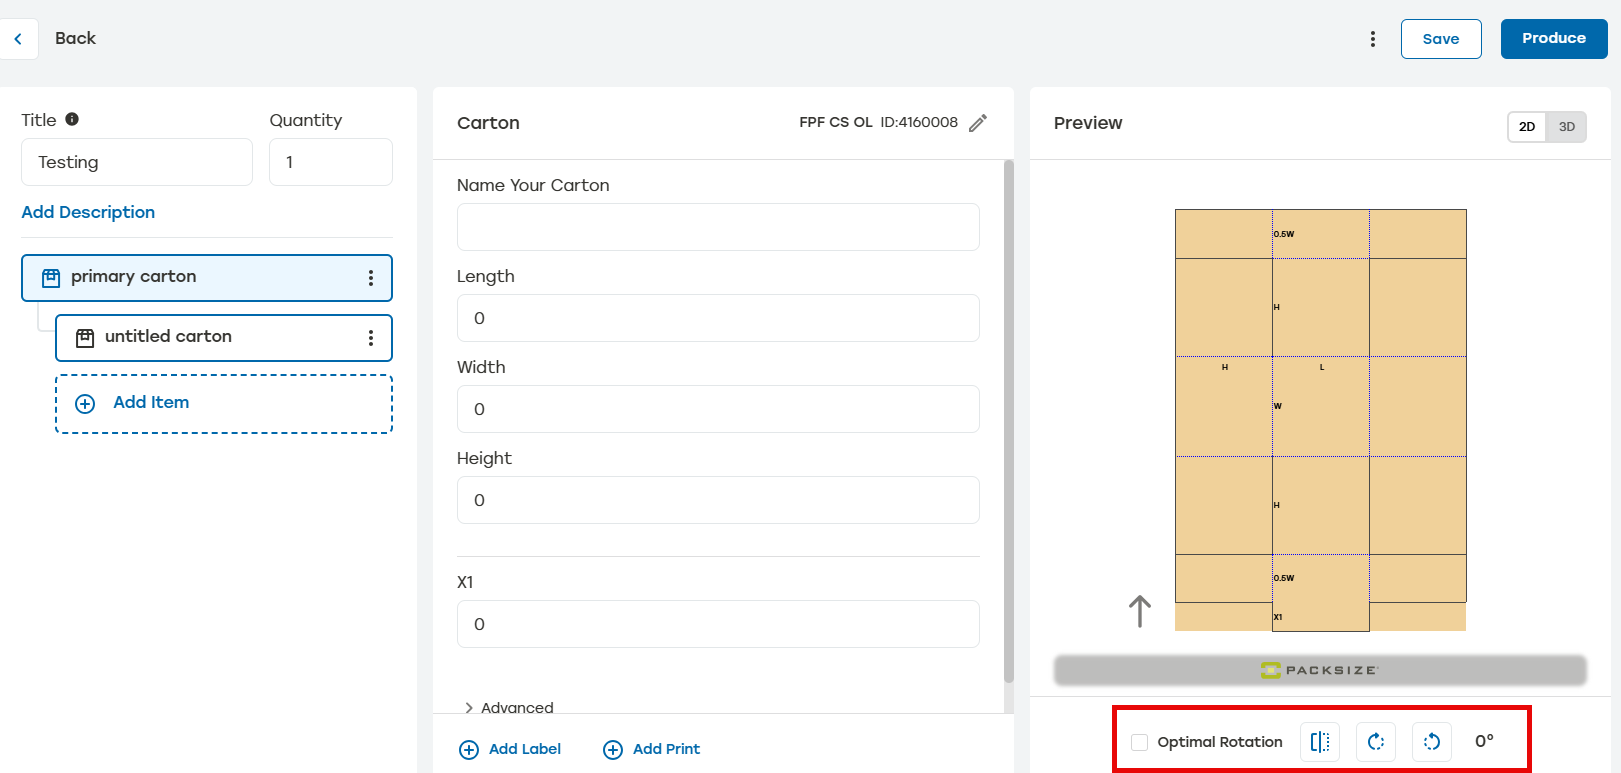The width and height of the screenshot is (1621, 773).
Task: Expand the Advanced section
Action: click(x=508, y=707)
